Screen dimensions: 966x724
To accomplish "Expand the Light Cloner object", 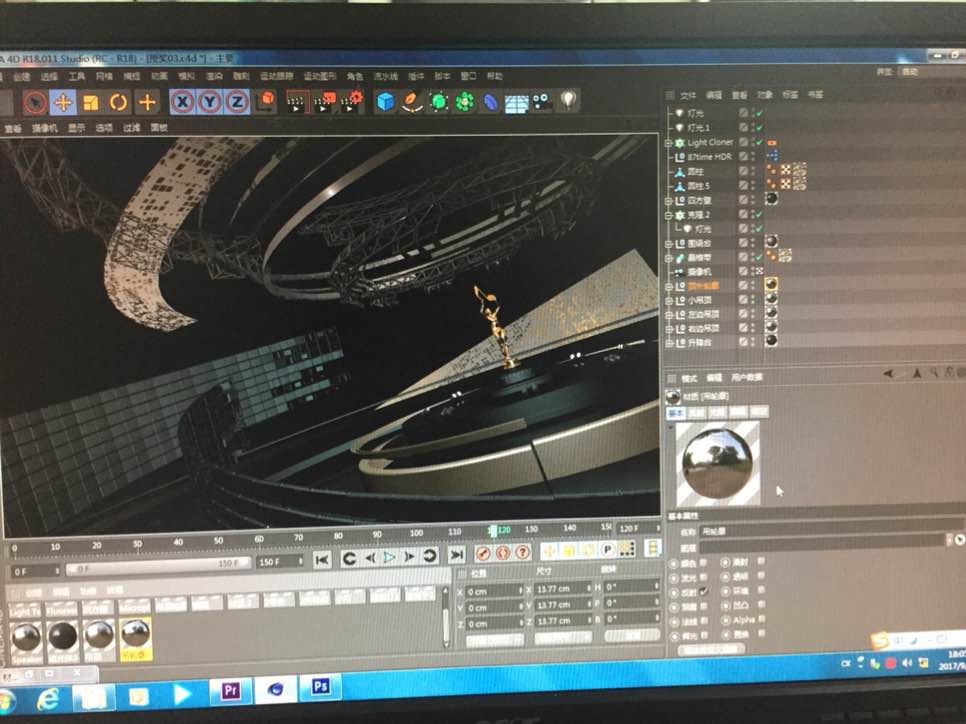I will pos(668,143).
